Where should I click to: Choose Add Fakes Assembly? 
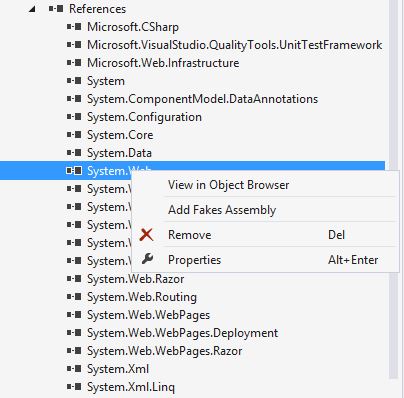[x=265, y=210]
